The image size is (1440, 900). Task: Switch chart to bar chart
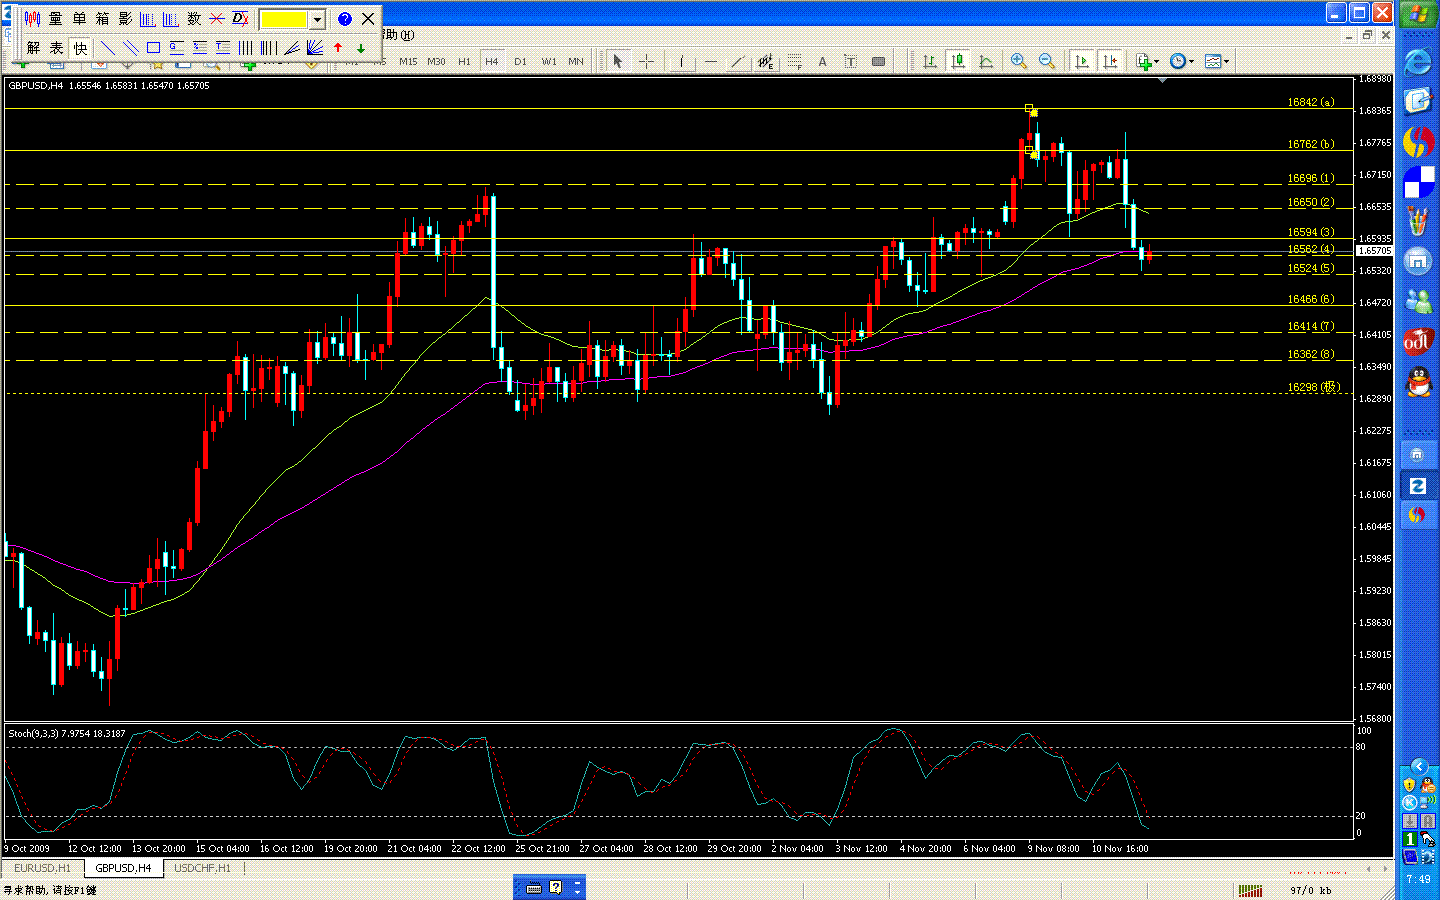pos(930,61)
